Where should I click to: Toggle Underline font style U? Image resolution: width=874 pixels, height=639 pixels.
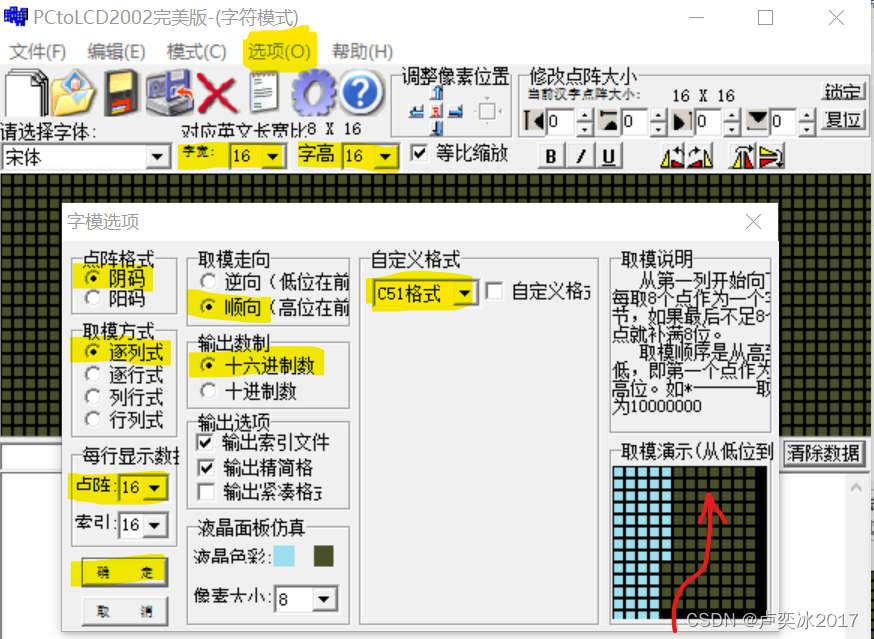click(609, 156)
